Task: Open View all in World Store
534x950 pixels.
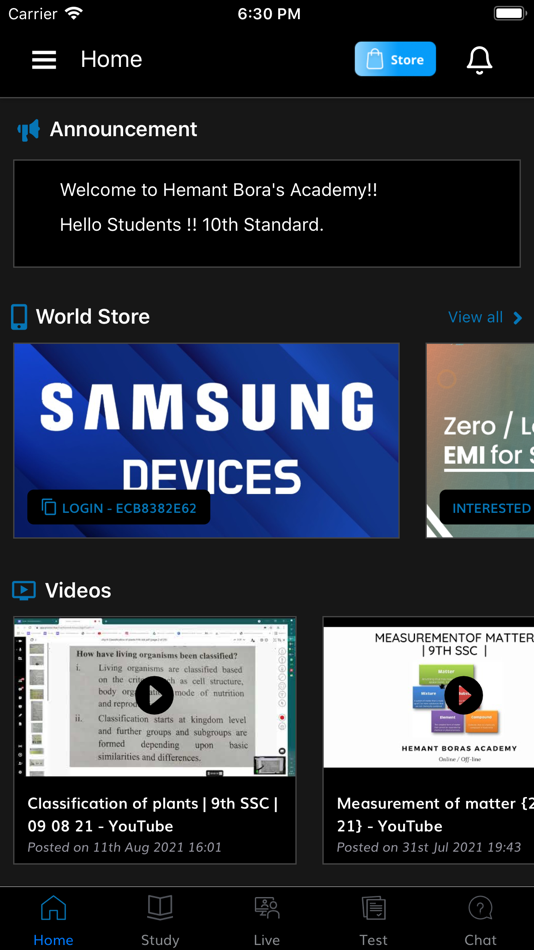Action: click(475, 317)
